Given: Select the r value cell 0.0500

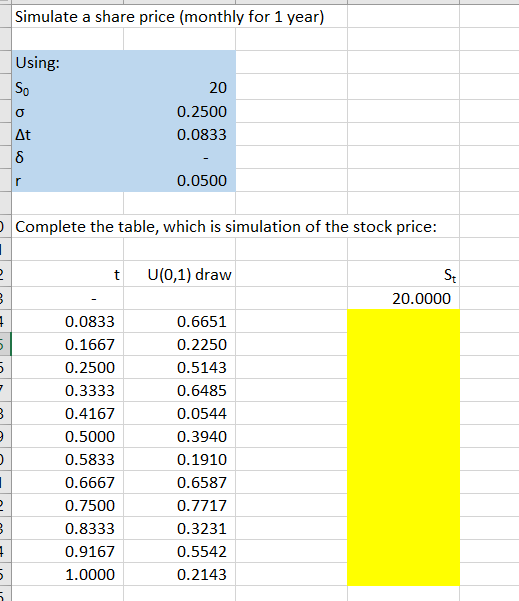Looking at the screenshot, I should [179, 181].
